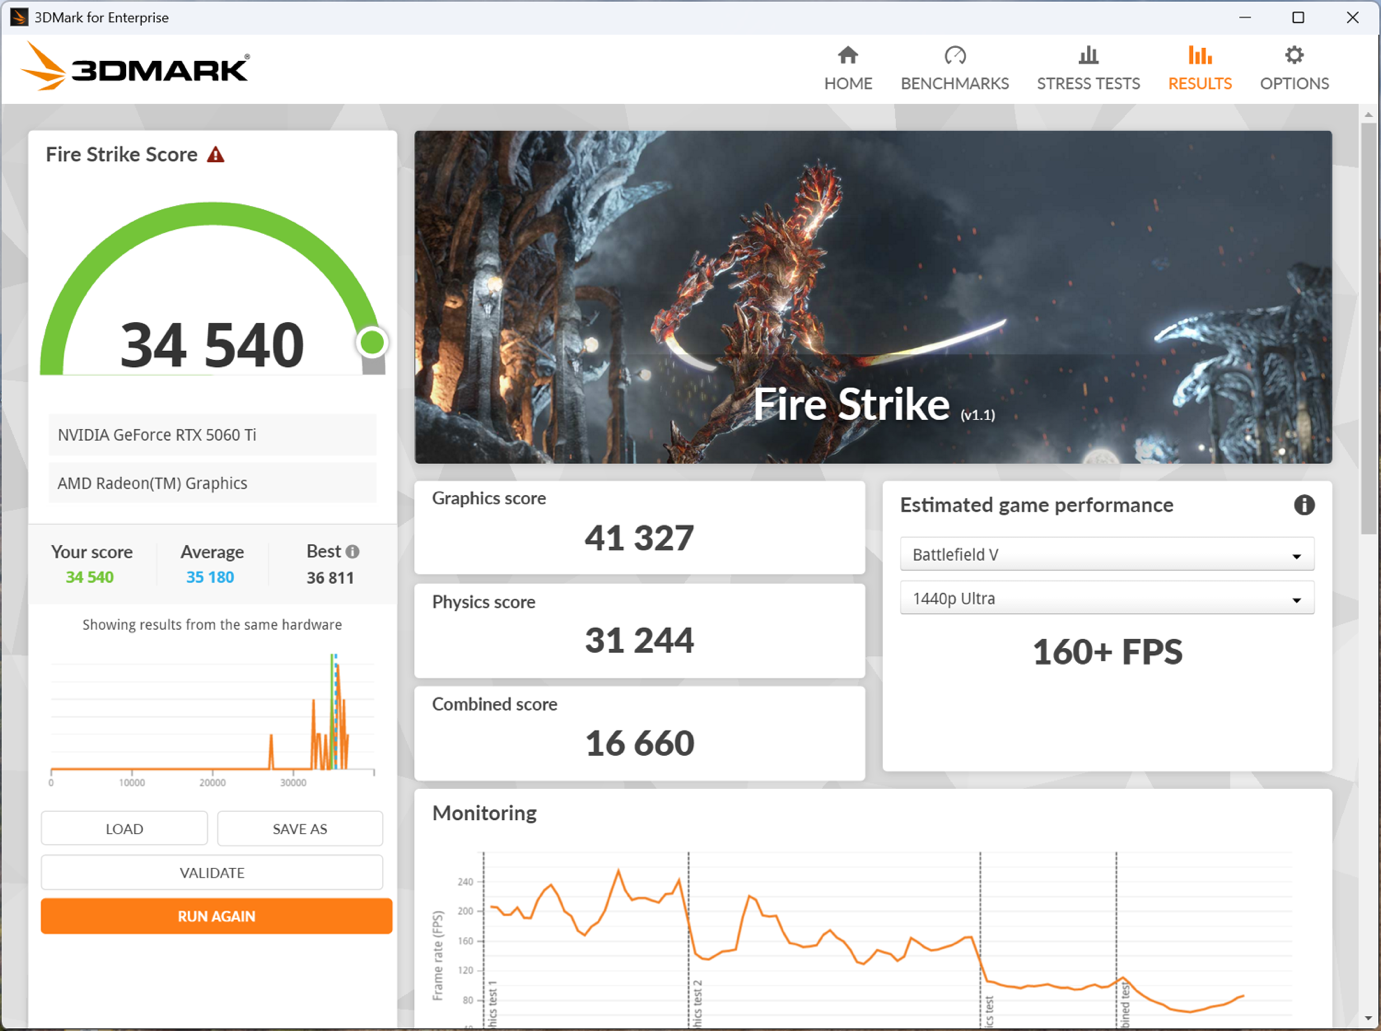Click the vertical scrollbar thumb
1381x1031 pixels.
click(x=1368, y=330)
